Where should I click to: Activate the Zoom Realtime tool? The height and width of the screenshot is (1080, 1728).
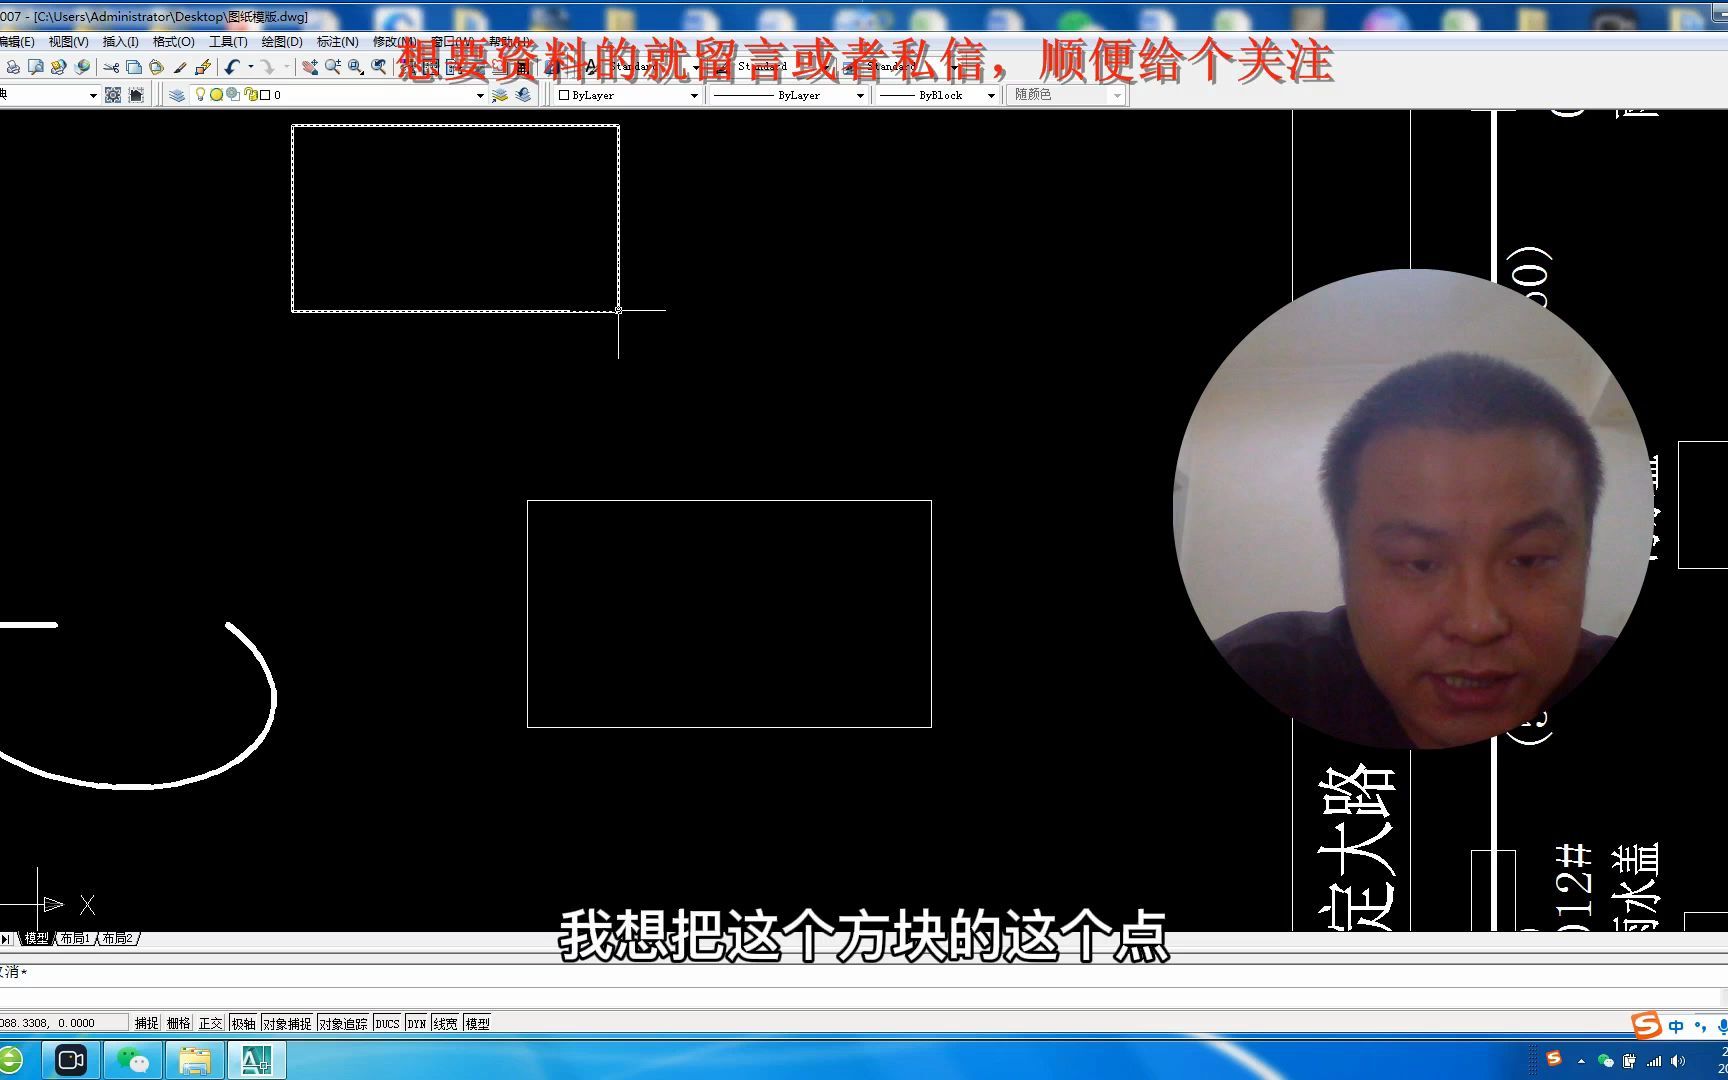coord(333,67)
